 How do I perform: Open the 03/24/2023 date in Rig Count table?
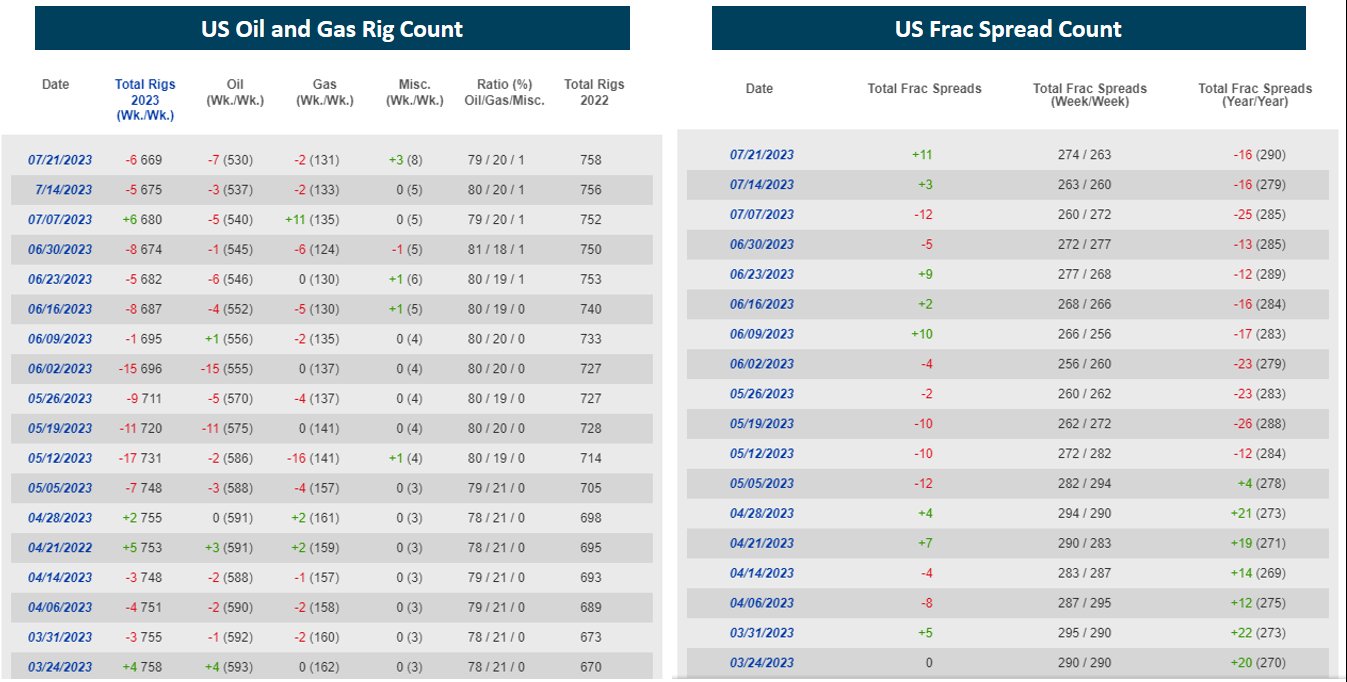[x=60, y=667]
